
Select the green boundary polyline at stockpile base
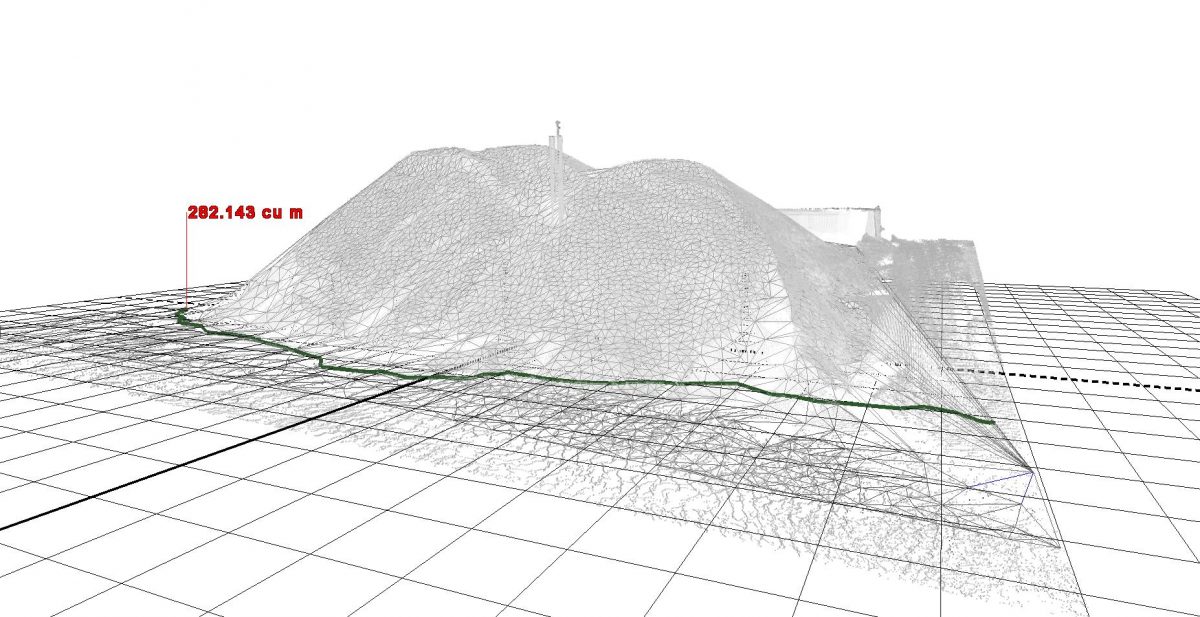pyautogui.click(x=600, y=379)
